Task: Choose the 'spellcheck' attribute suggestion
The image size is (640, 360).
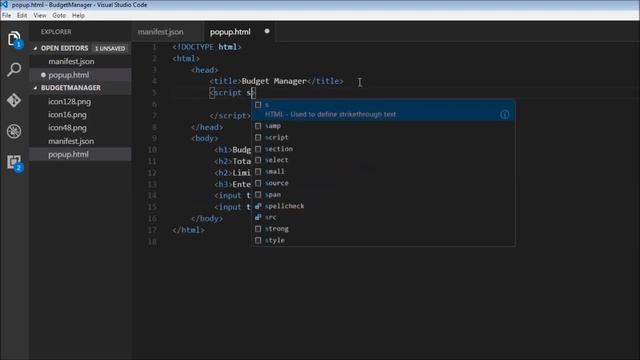Action: (x=383, y=206)
